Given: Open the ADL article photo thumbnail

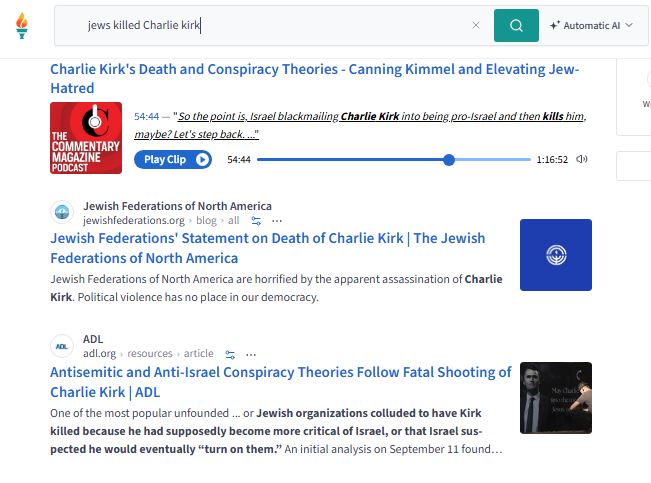Looking at the screenshot, I should (556, 398).
